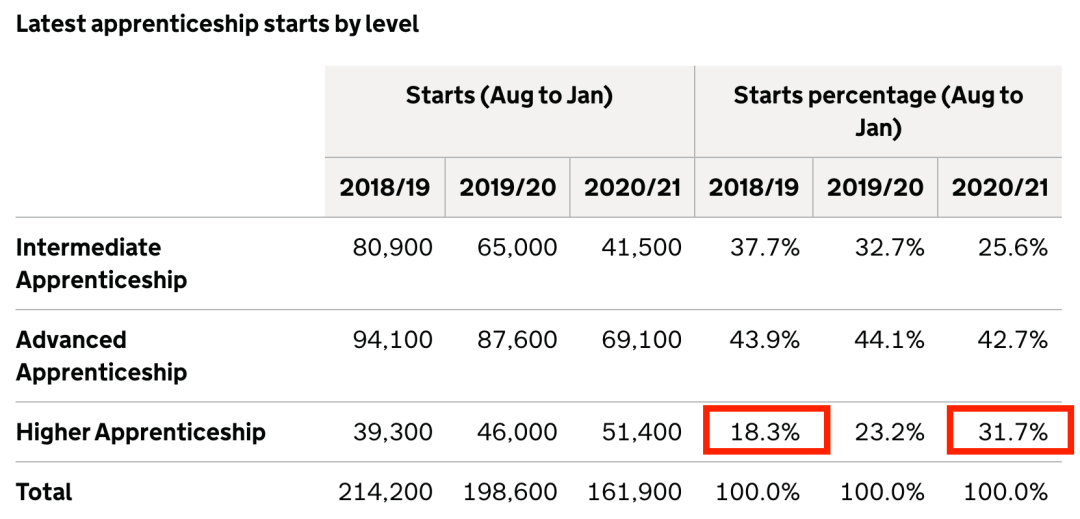Click the 214,200 total starts value
This screenshot has width=1080, height=519.
386,492
